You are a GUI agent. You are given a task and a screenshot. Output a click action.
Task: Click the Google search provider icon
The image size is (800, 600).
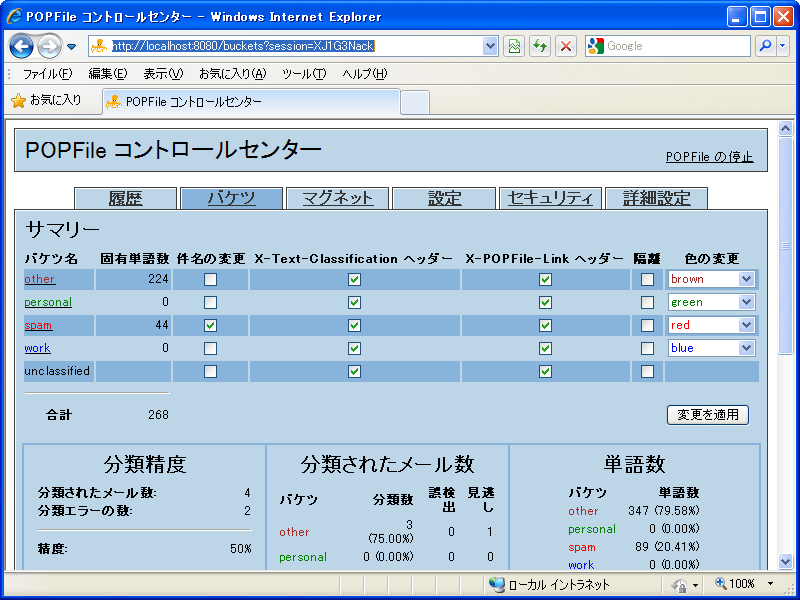[595, 46]
